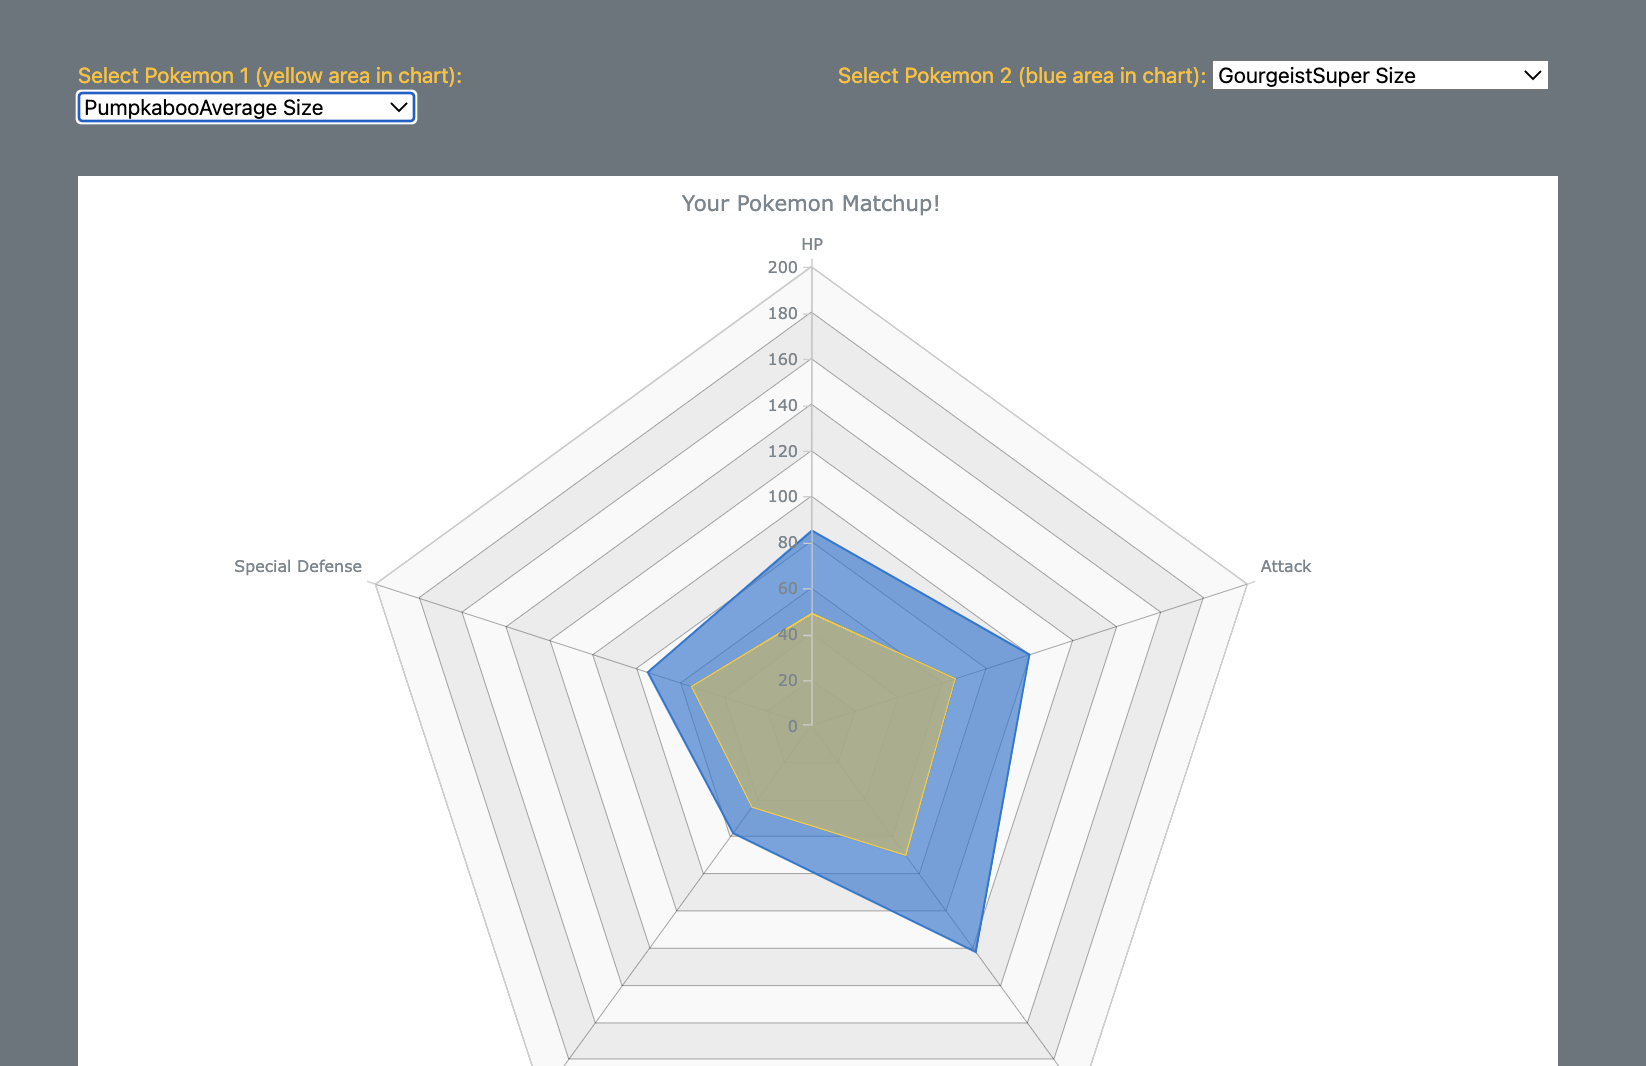Viewport: 1646px width, 1066px height.
Task: Click the 160 radial tick label
Action: (x=782, y=360)
